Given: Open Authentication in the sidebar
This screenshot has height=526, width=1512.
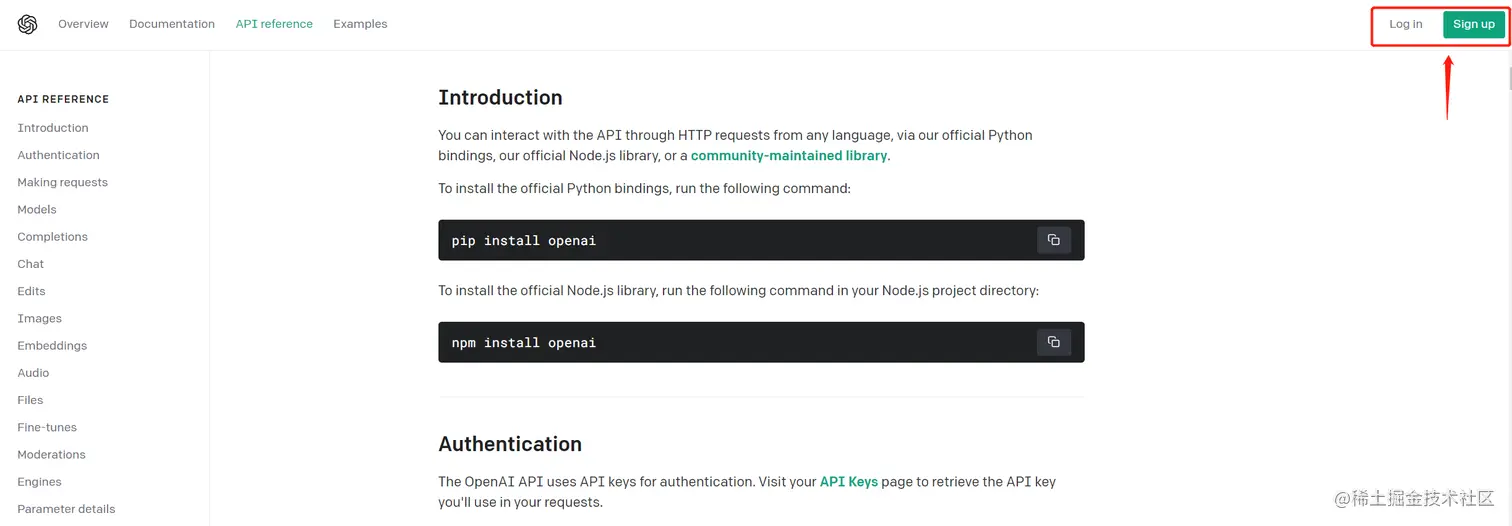Looking at the screenshot, I should pos(58,155).
